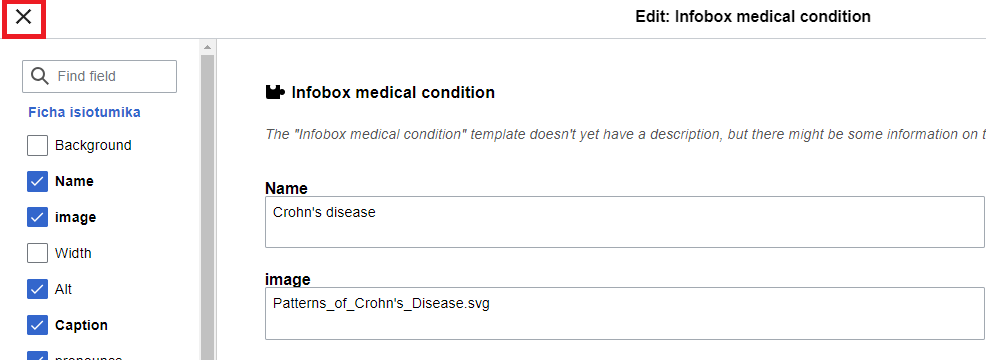Uncheck the image field checkbox

(x=38, y=217)
